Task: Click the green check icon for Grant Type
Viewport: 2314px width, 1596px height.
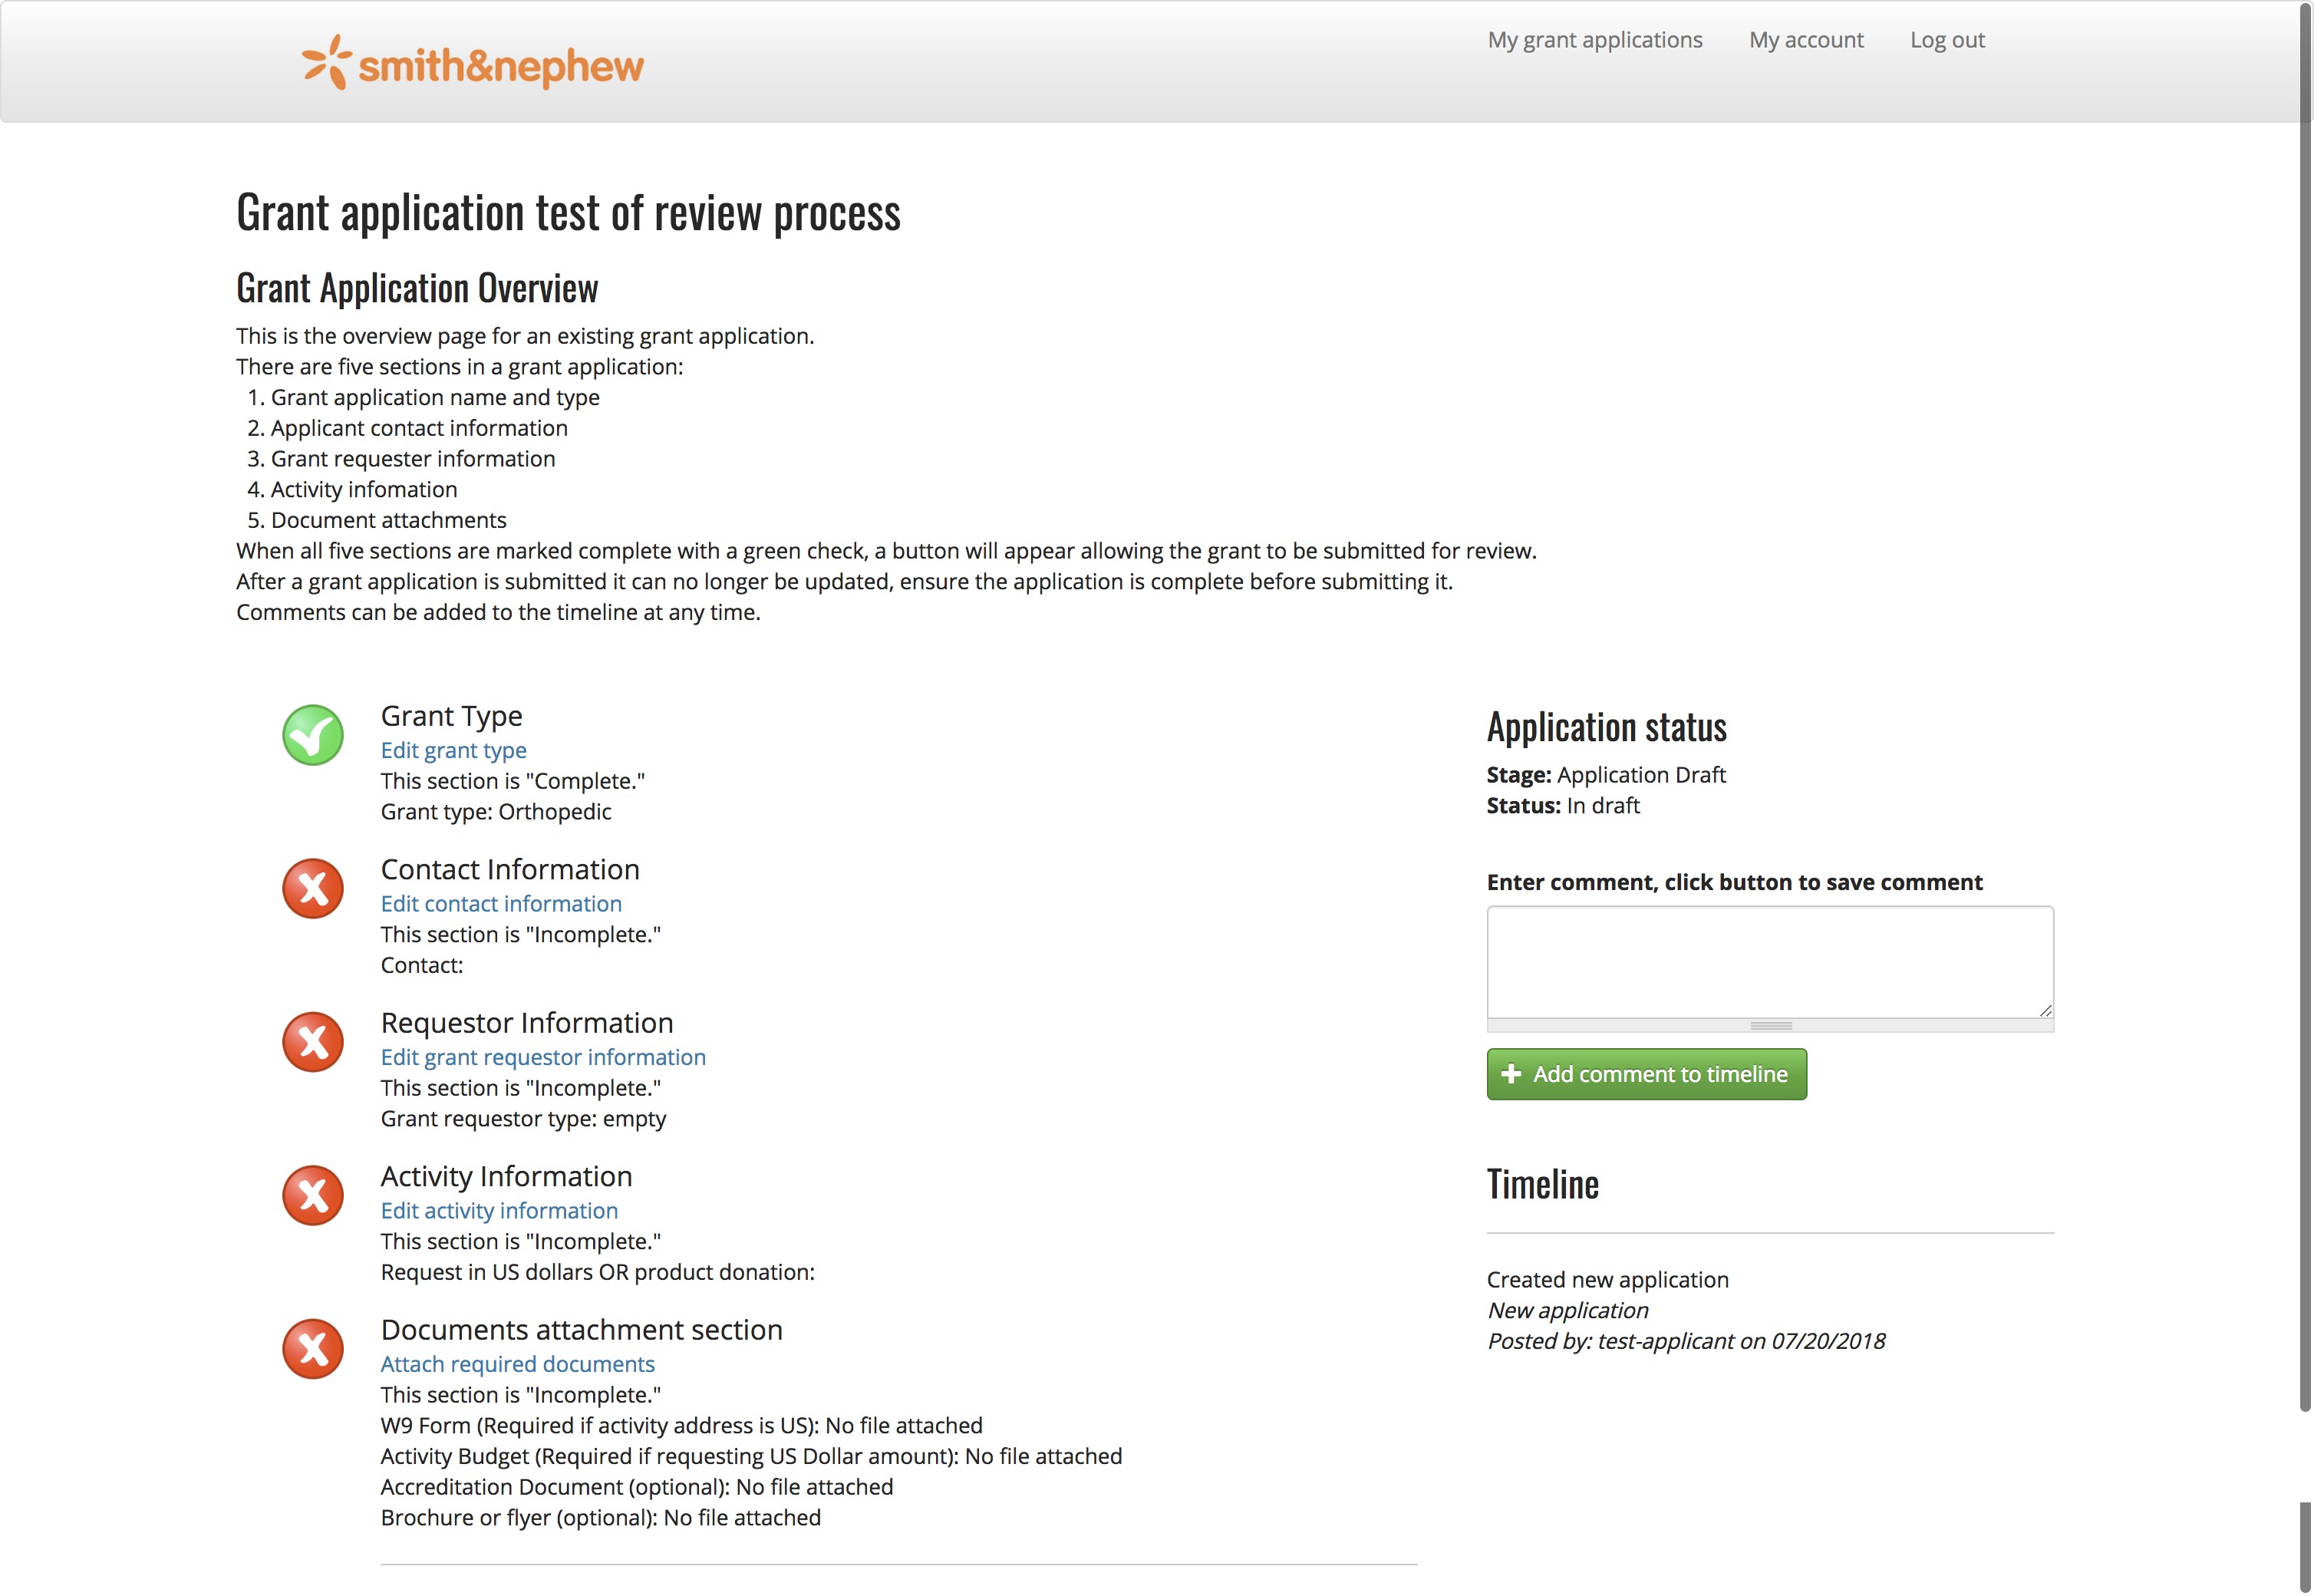Action: pyautogui.click(x=313, y=735)
